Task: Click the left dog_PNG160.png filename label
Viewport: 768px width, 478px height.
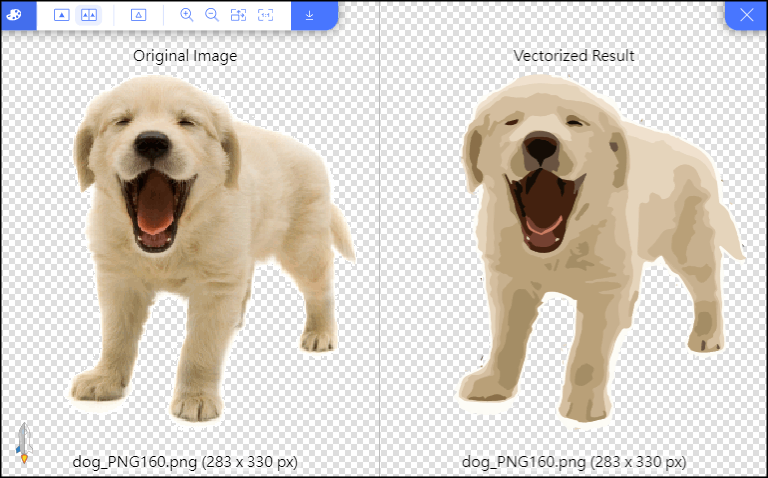Action: (185, 461)
